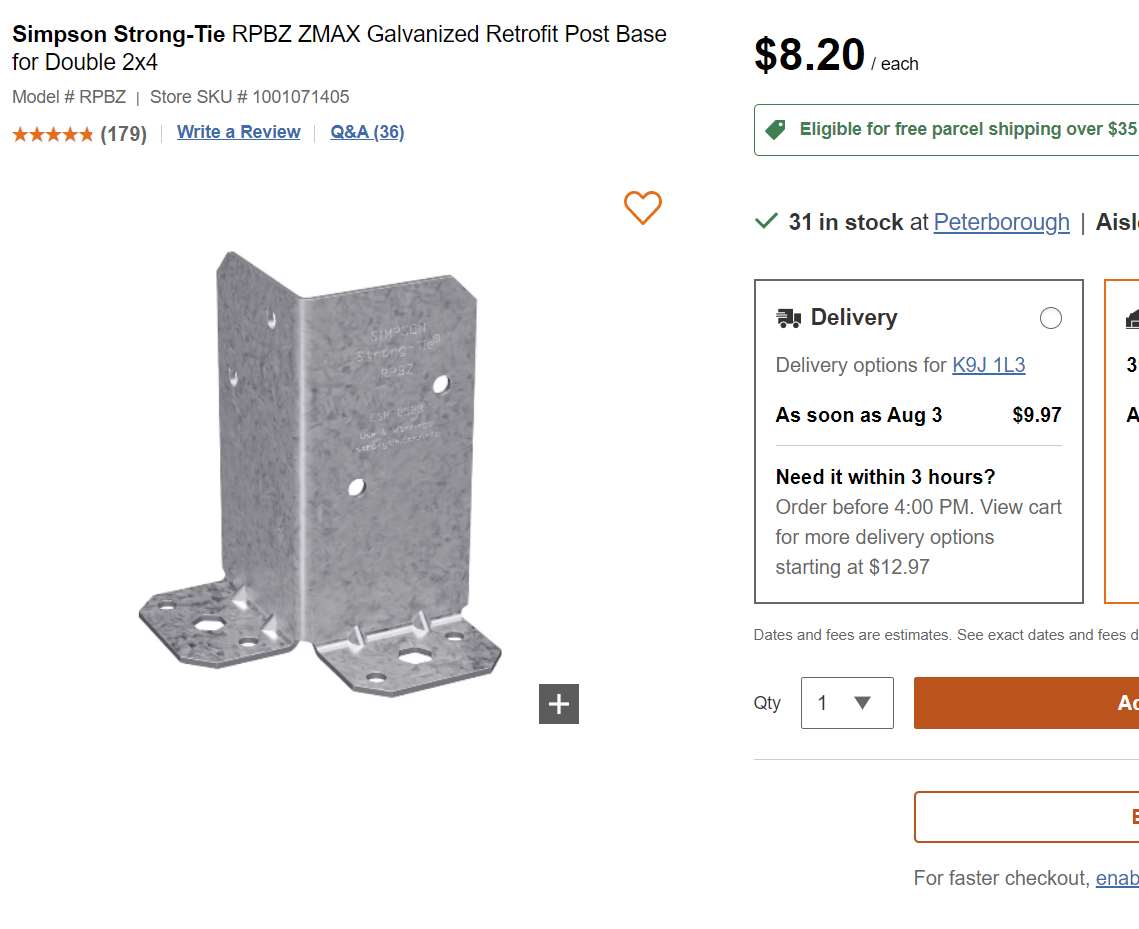This screenshot has width=1139, height=929.
Task: Click the free parcel shipping banner
Action: click(x=960, y=130)
